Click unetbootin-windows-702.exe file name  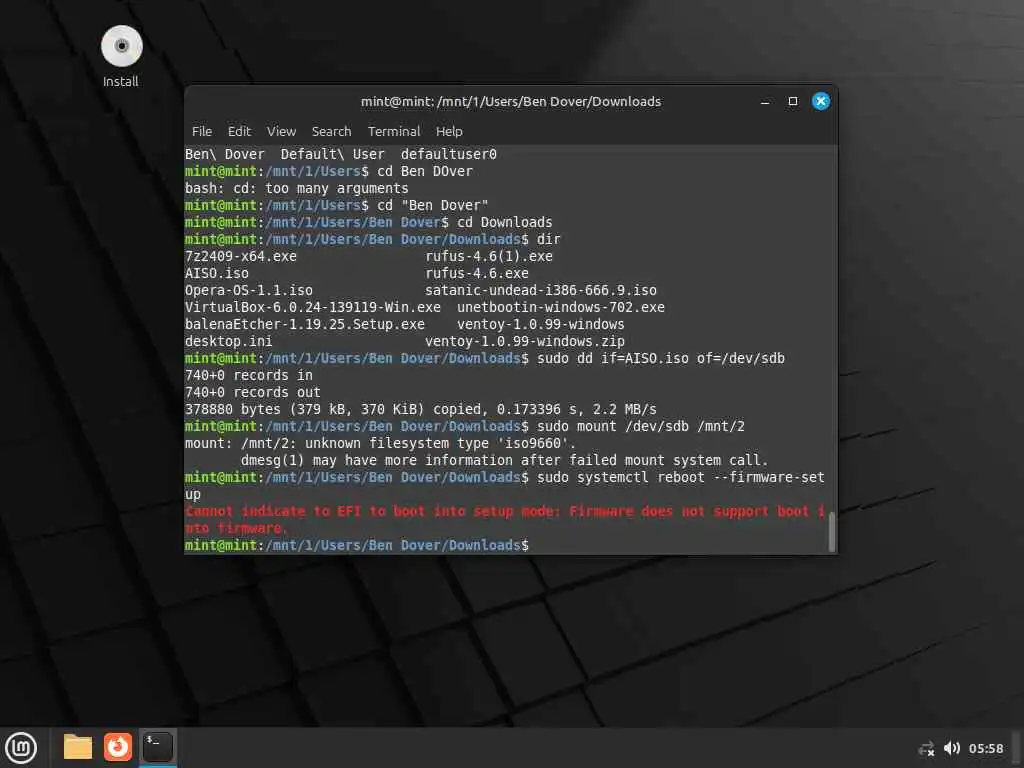[x=561, y=307]
